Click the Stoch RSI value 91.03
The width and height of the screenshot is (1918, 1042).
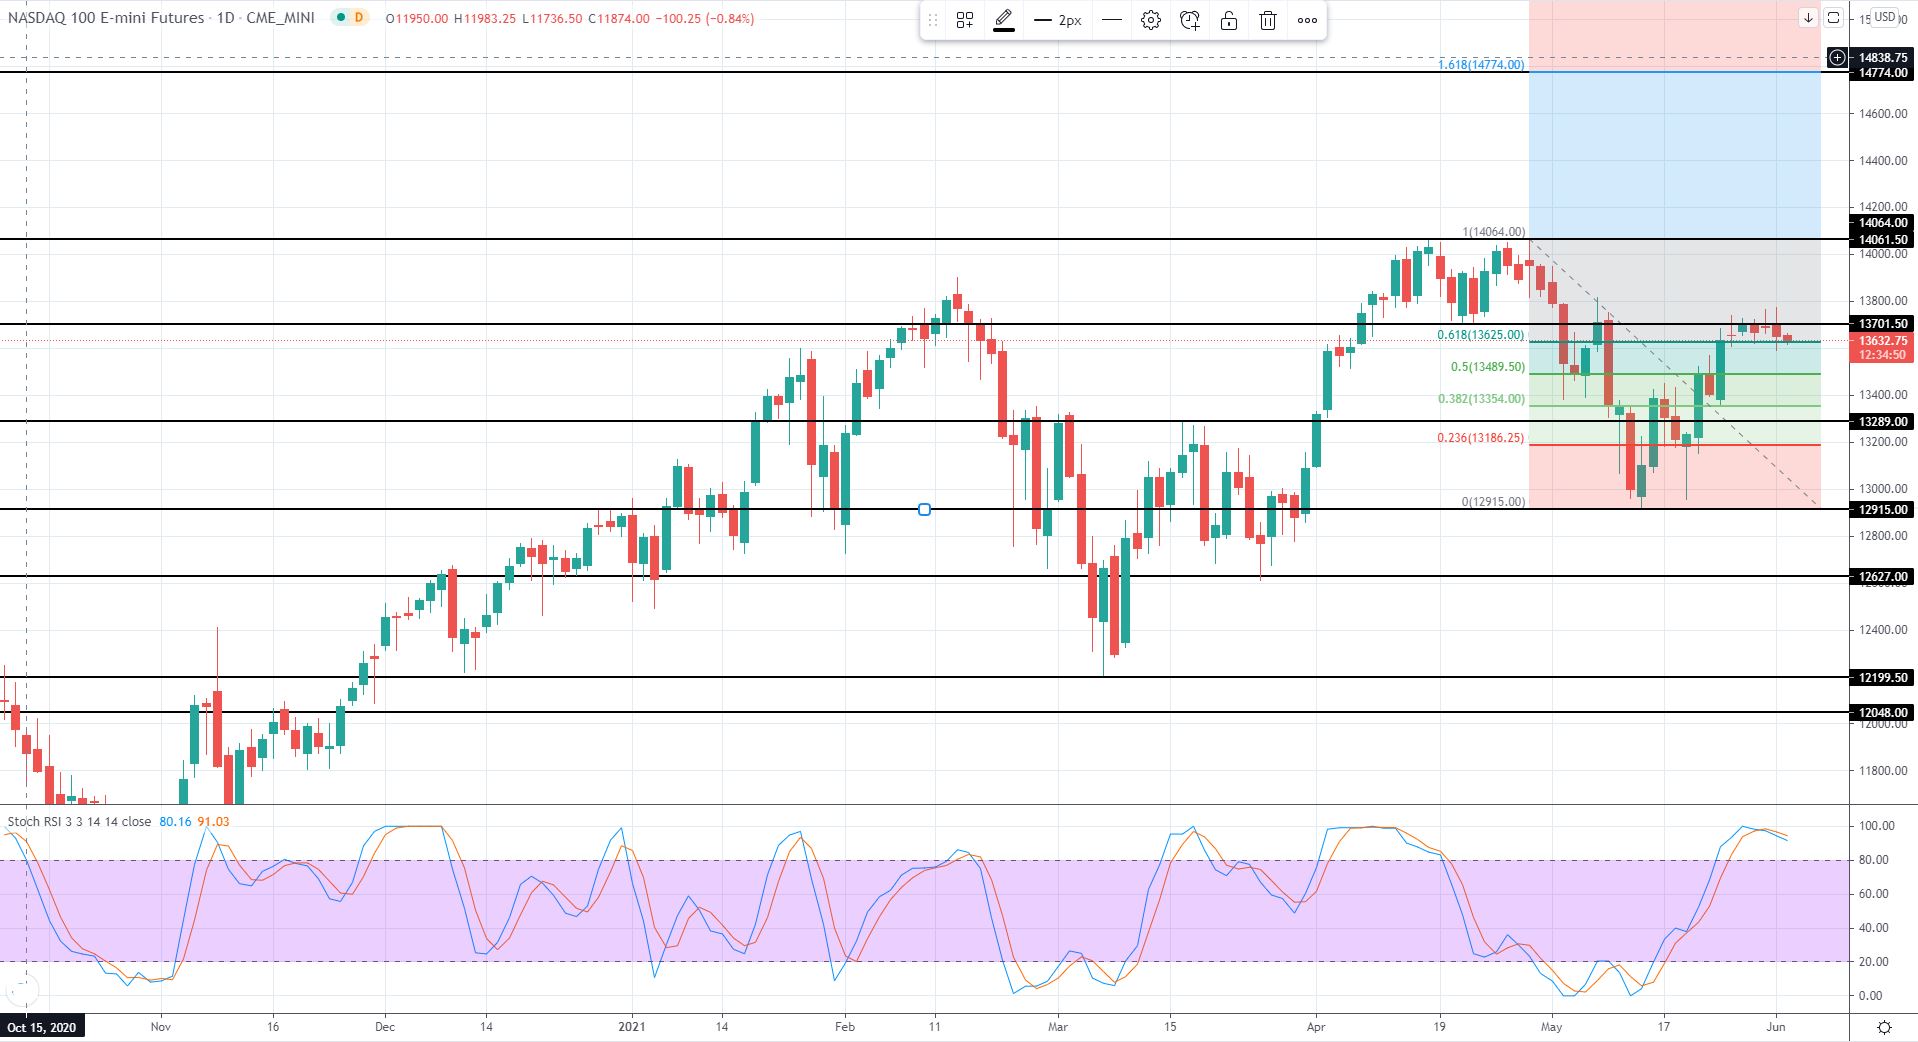[213, 821]
